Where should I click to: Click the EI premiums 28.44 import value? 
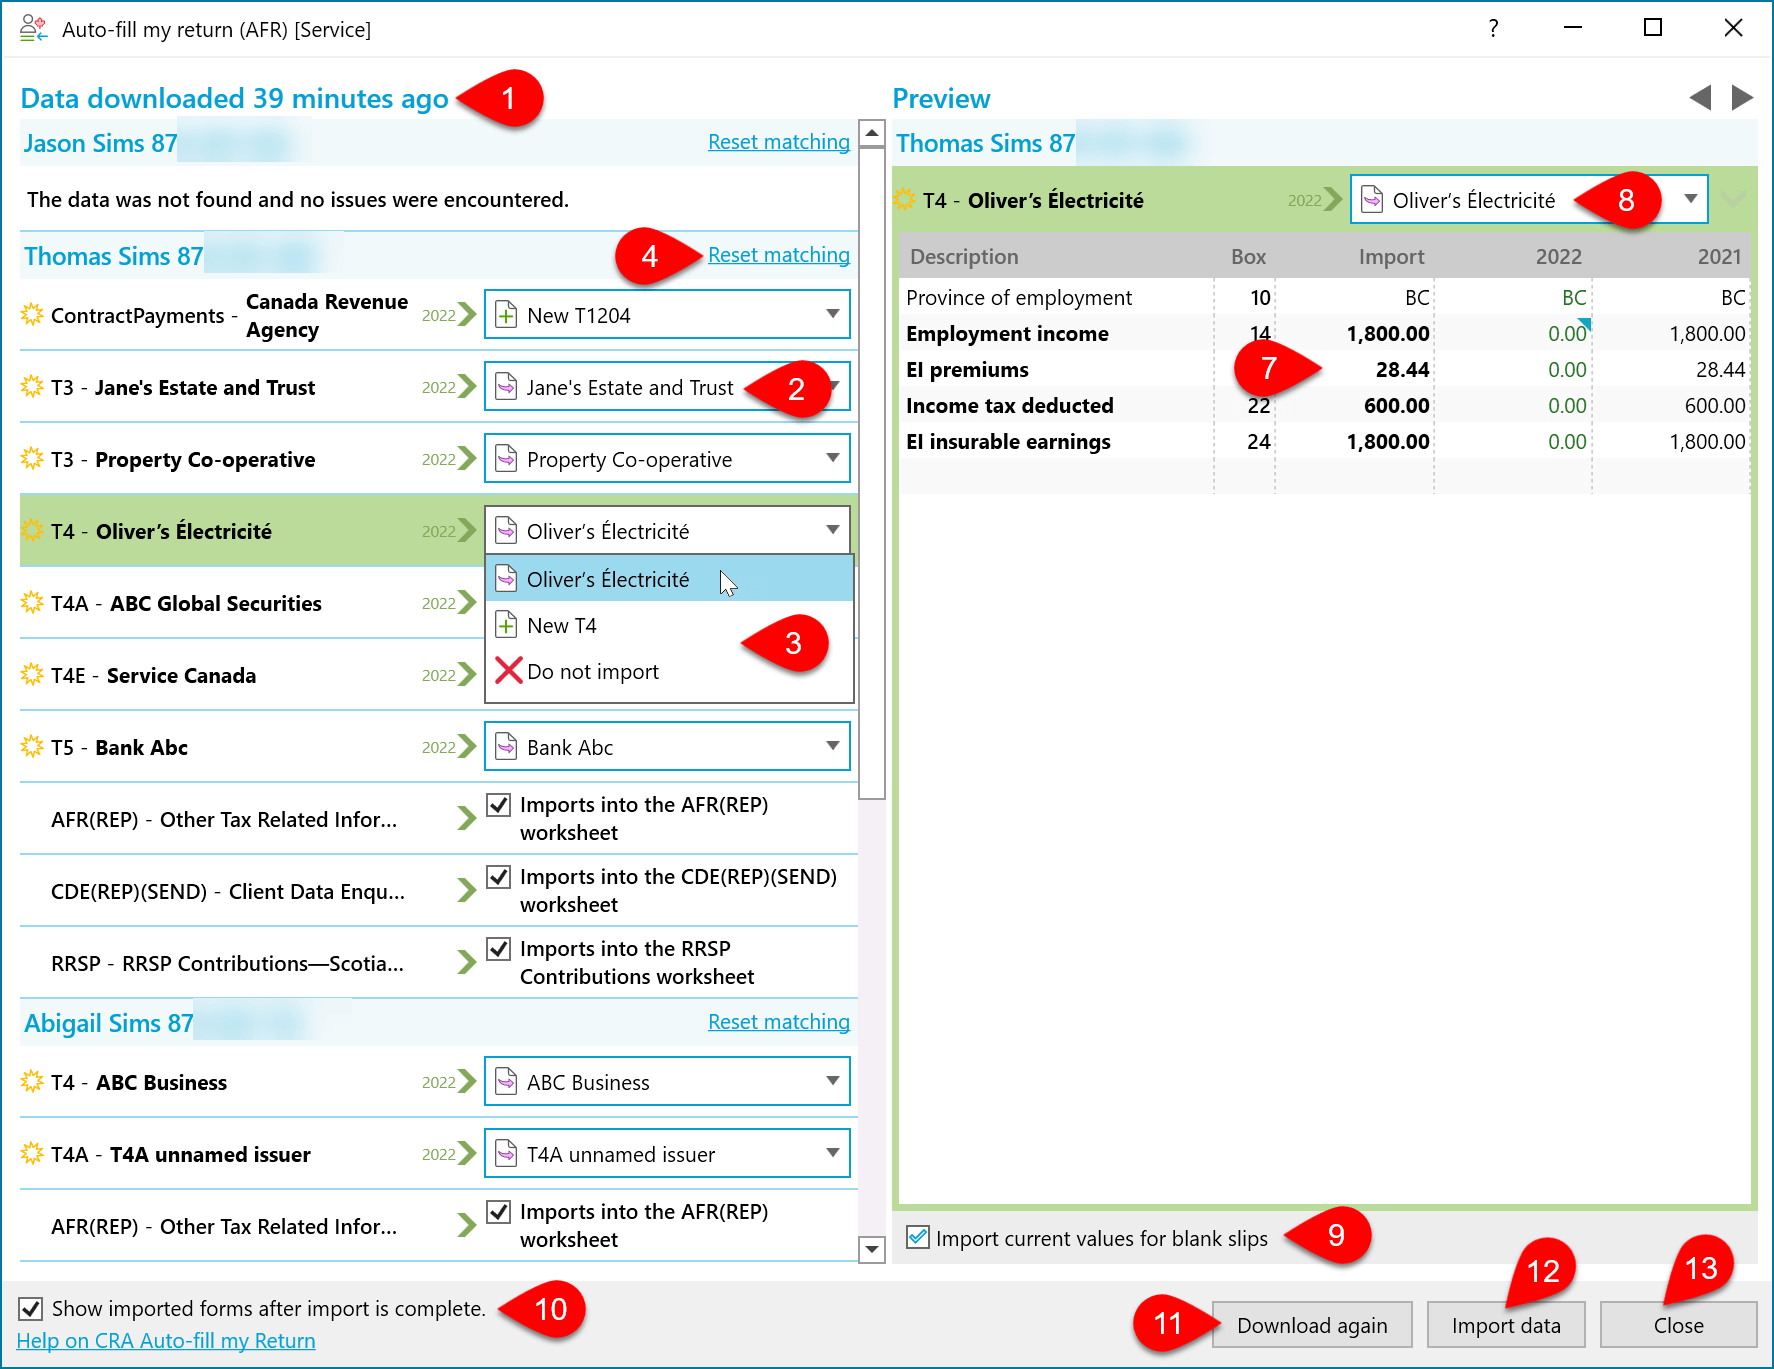coord(1402,369)
